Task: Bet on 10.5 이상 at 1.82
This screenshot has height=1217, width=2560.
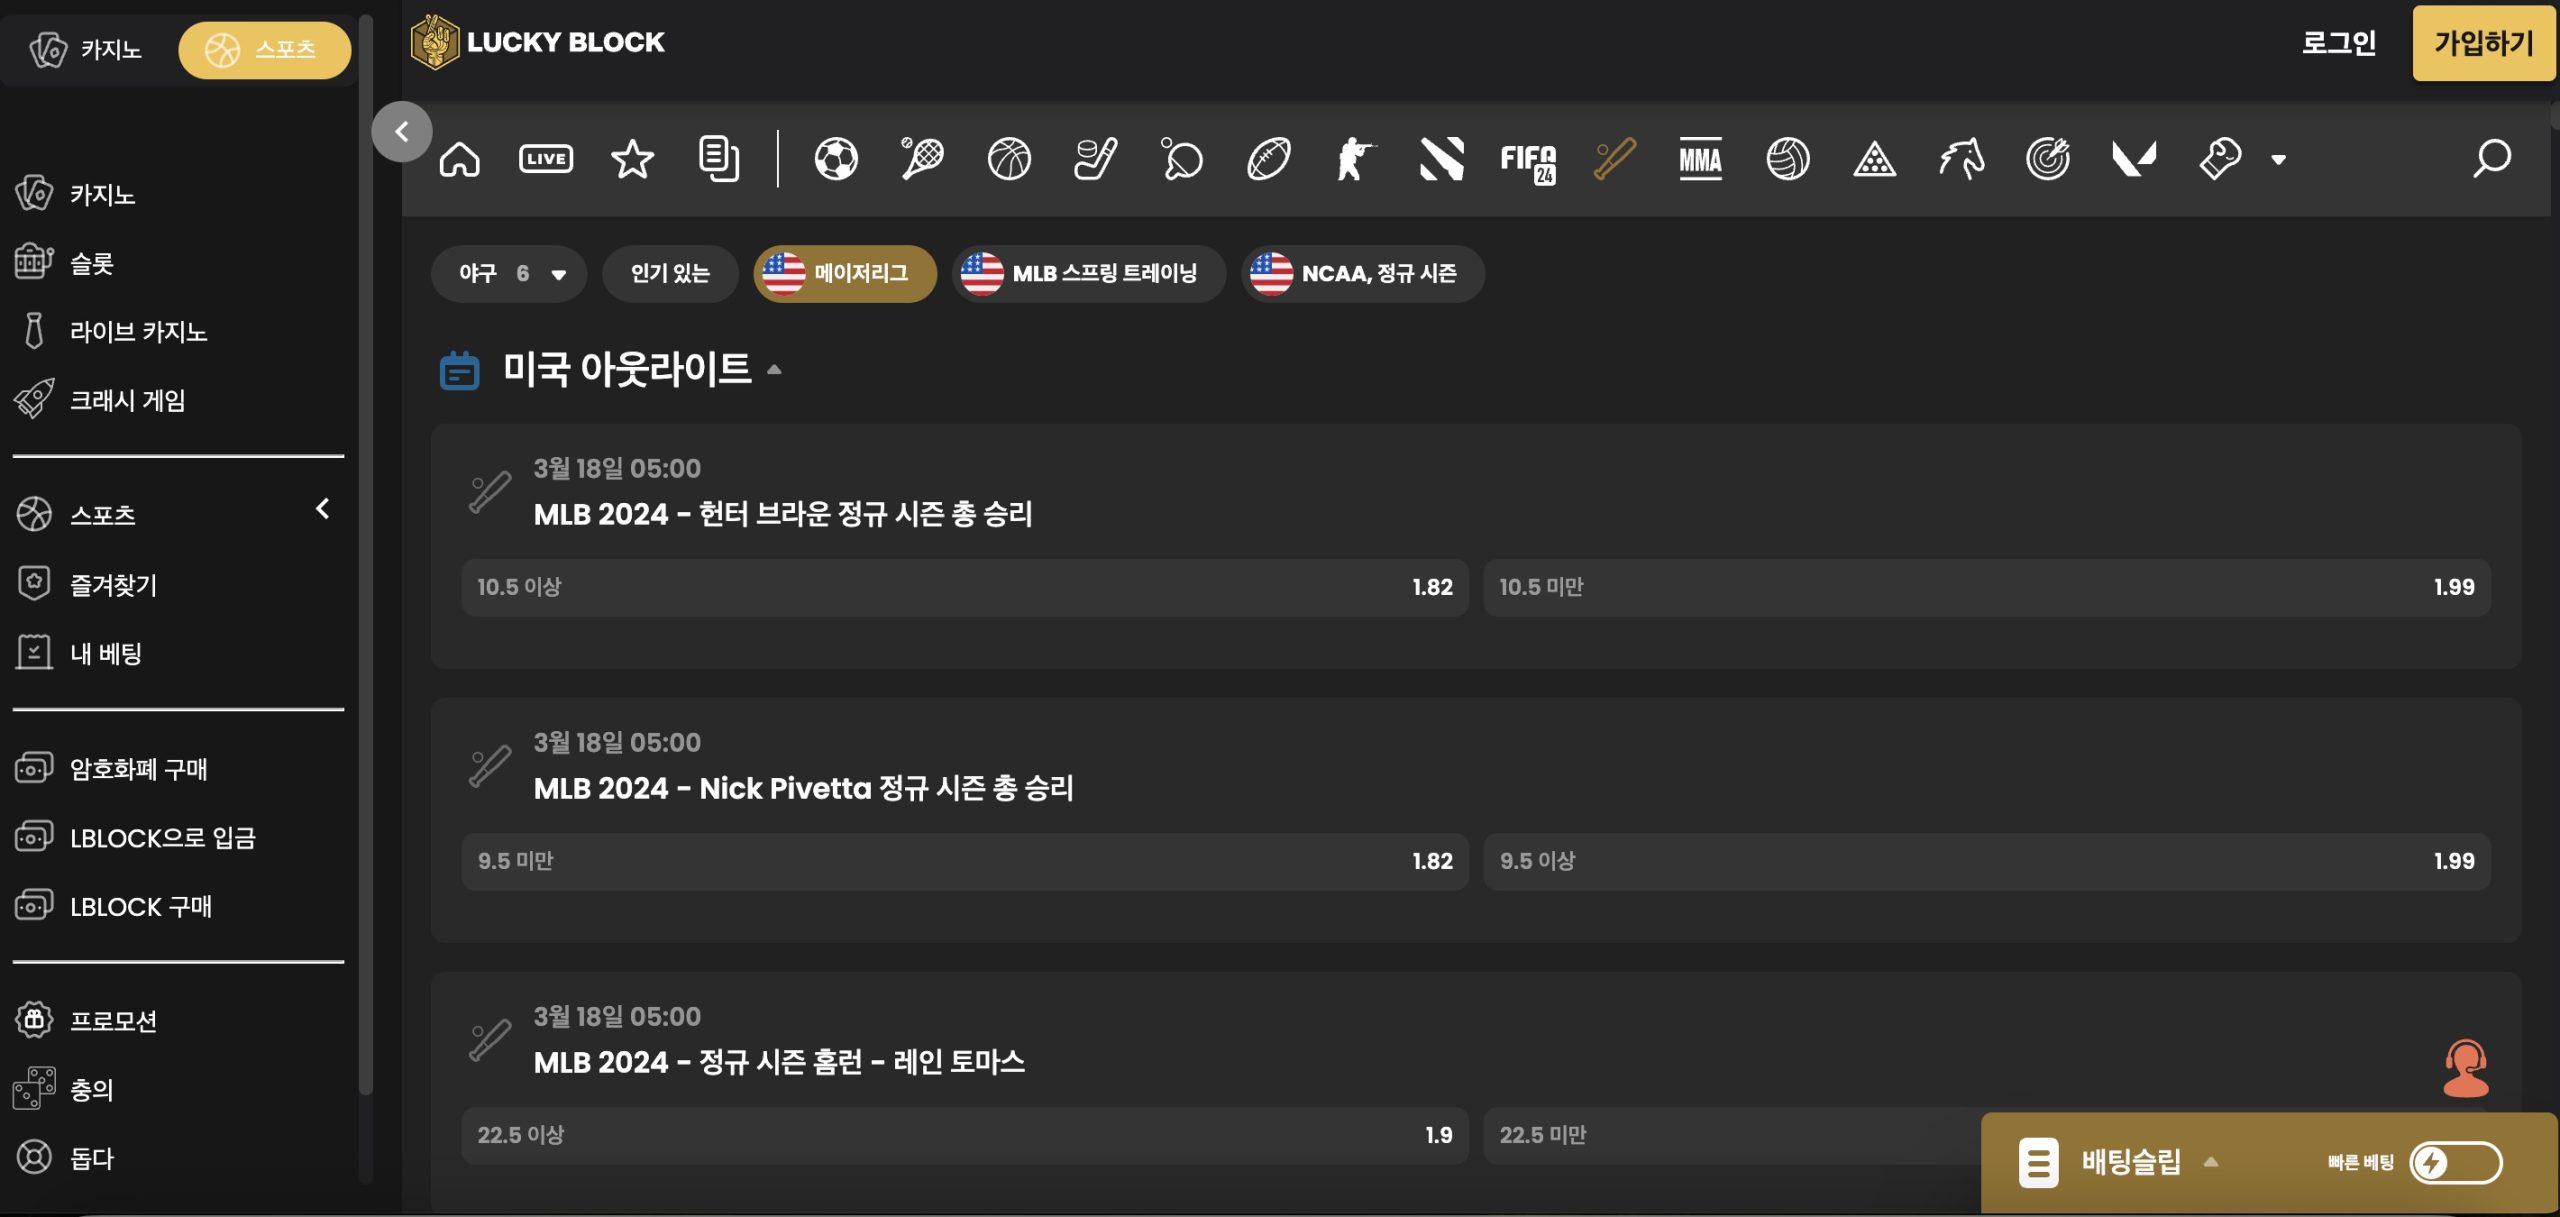Action: click(x=965, y=587)
